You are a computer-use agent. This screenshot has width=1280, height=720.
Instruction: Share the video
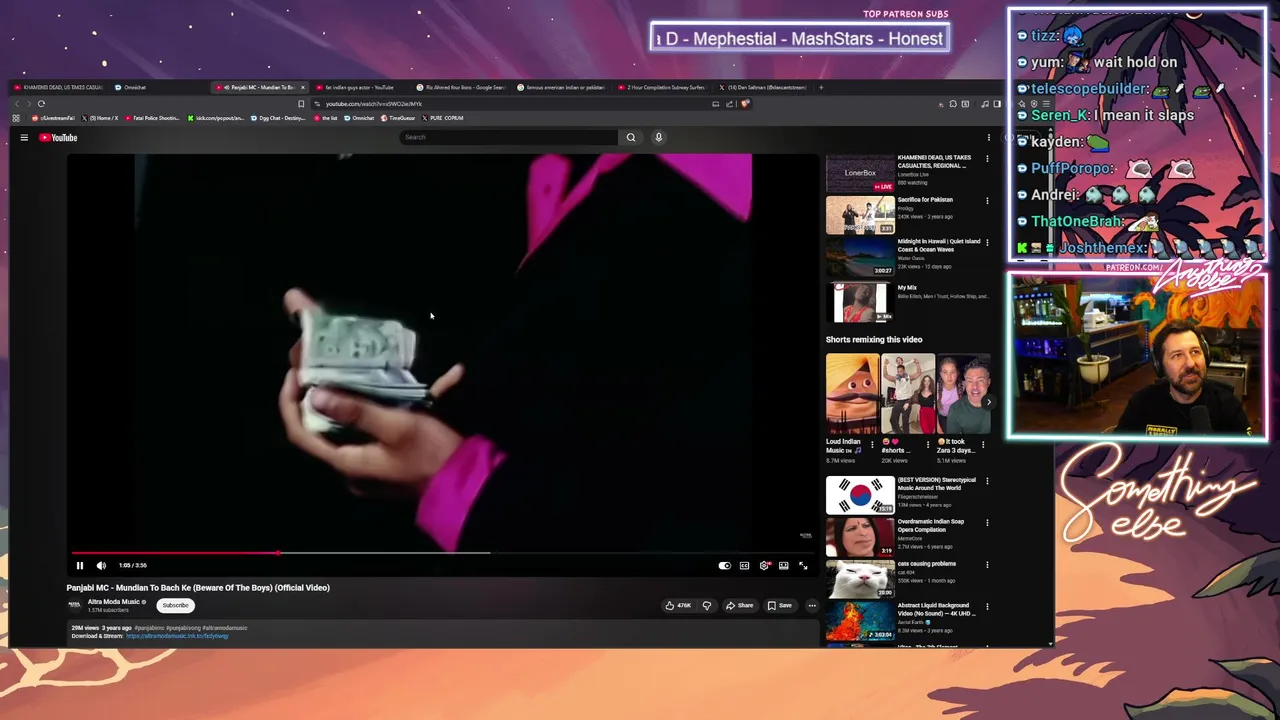[x=740, y=605]
